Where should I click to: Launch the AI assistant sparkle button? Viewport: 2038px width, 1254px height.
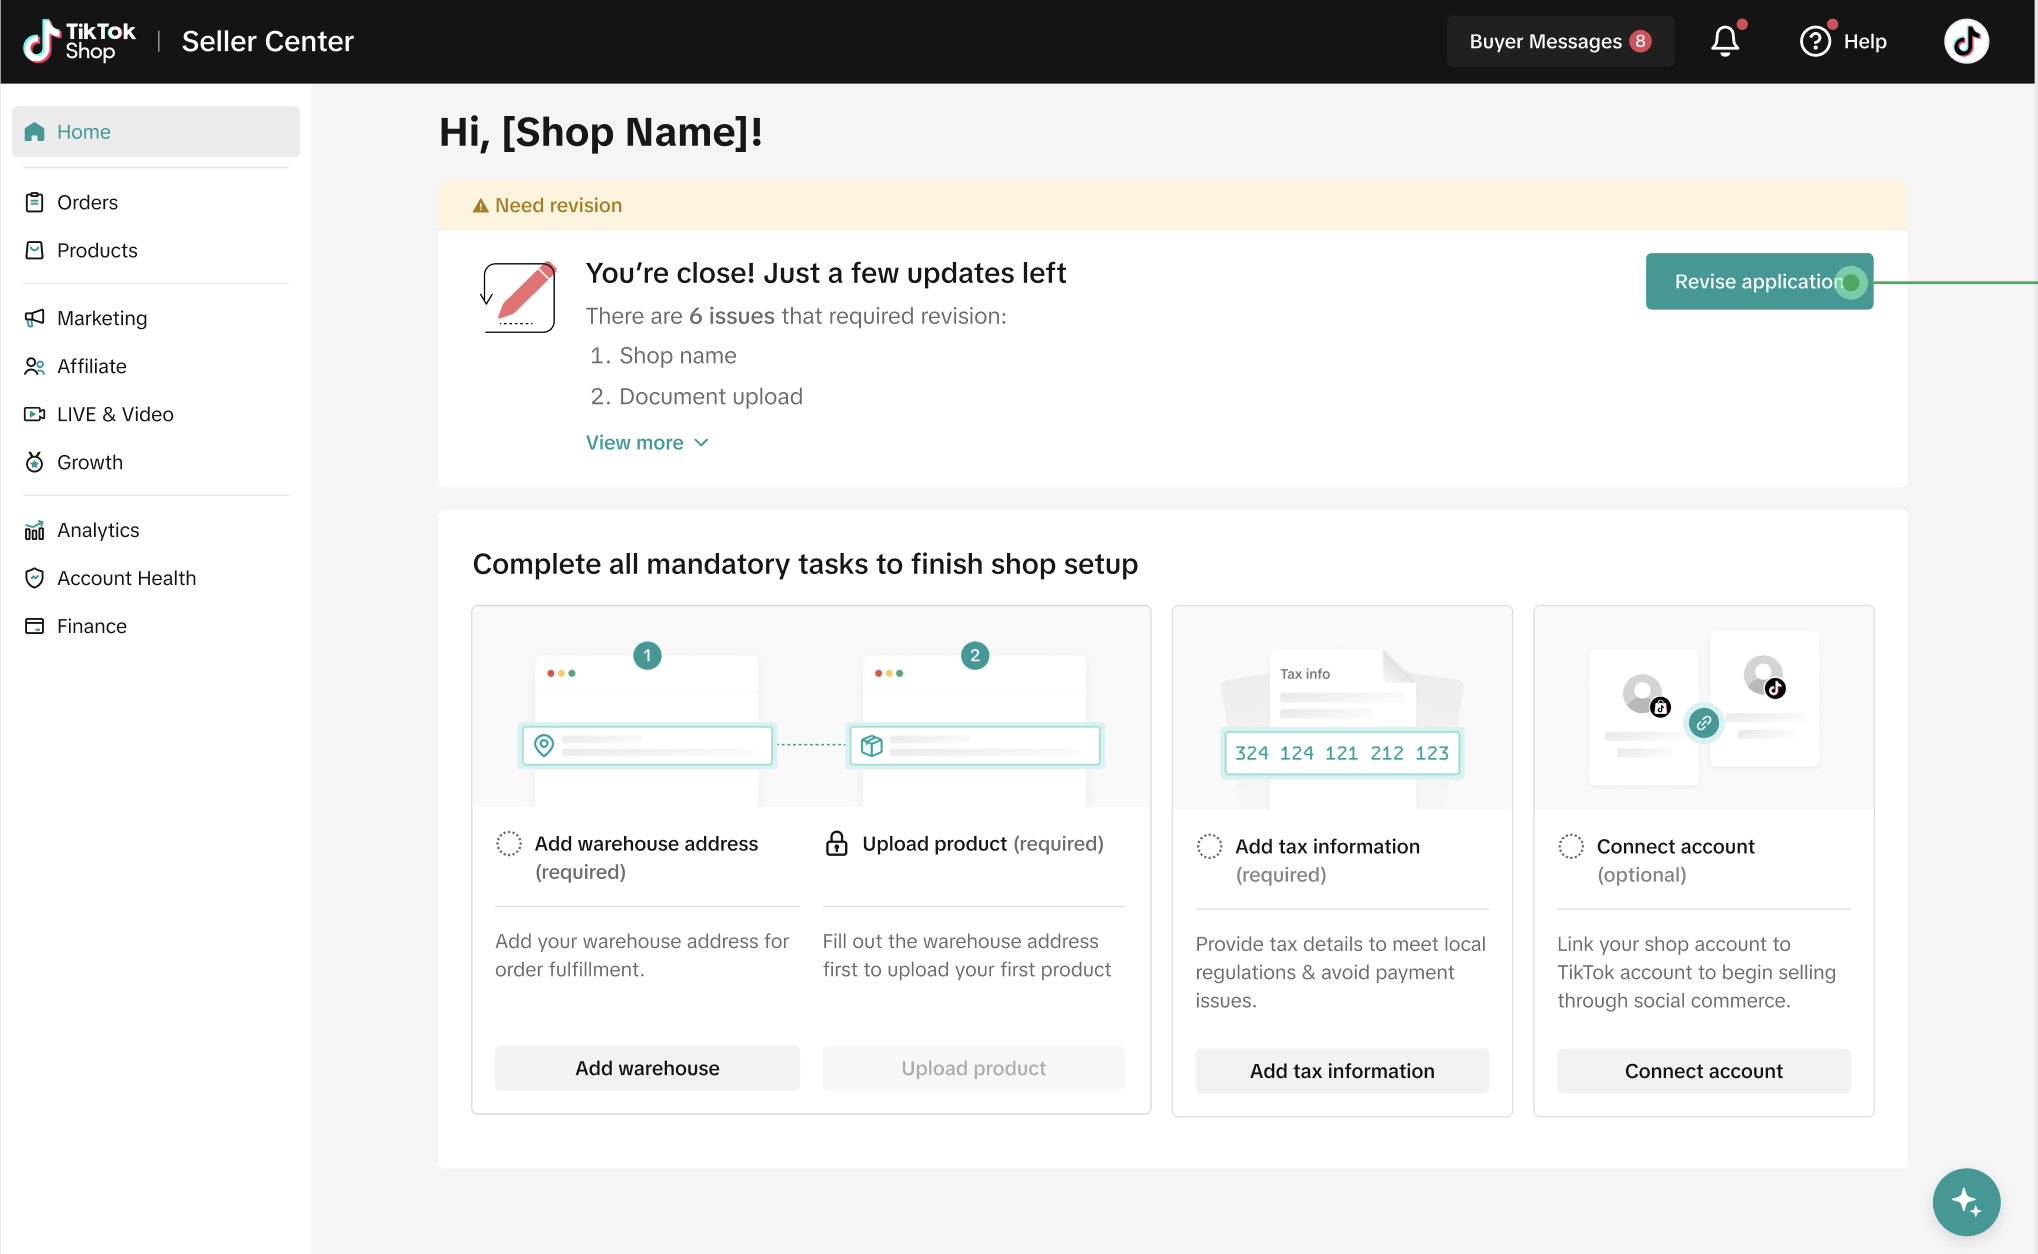tap(1965, 1201)
